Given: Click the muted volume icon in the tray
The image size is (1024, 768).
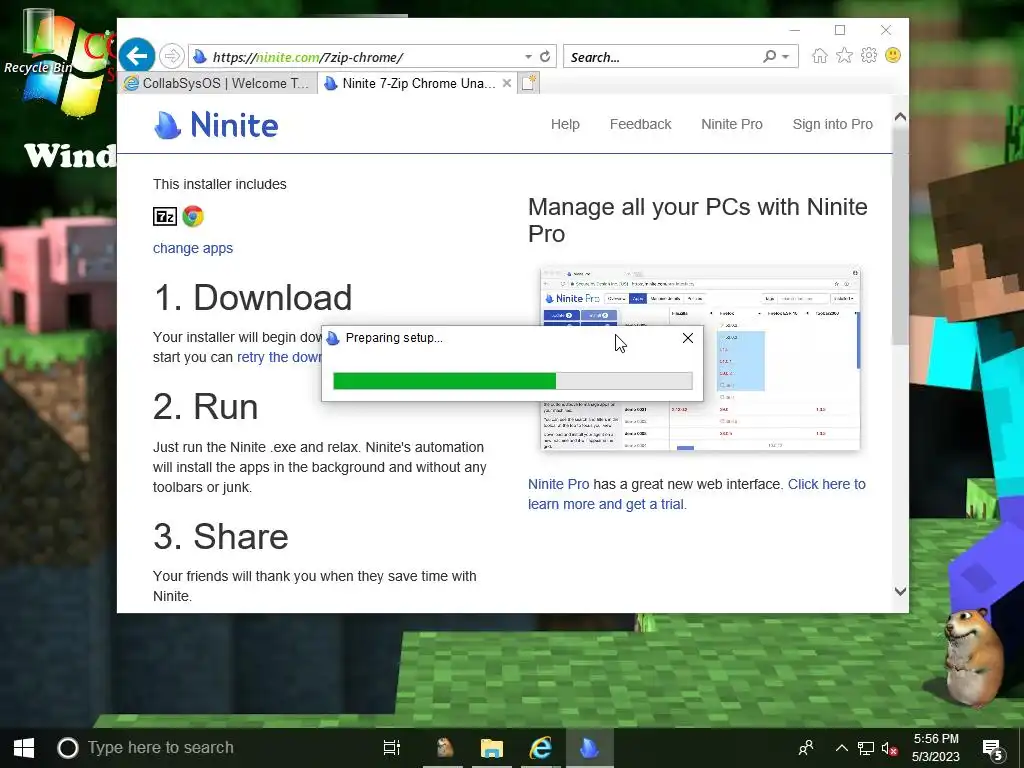Looking at the screenshot, I should point(889,748).
